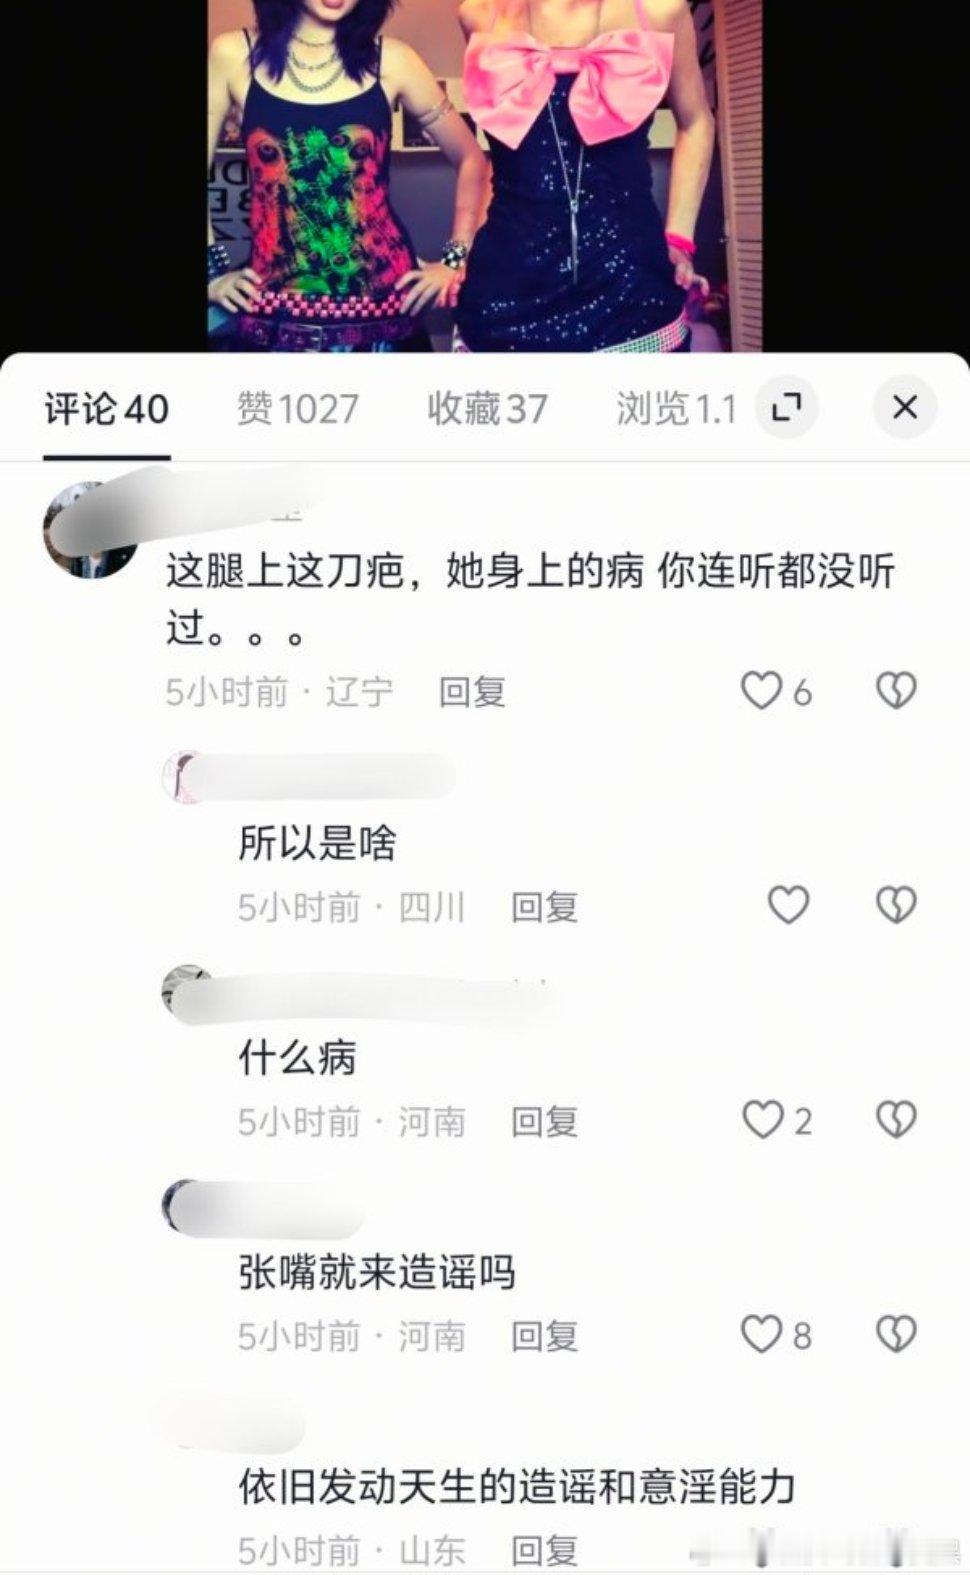970x1575 pixels.
Task: Tap the photo of two people above
Action: [484, 175]
